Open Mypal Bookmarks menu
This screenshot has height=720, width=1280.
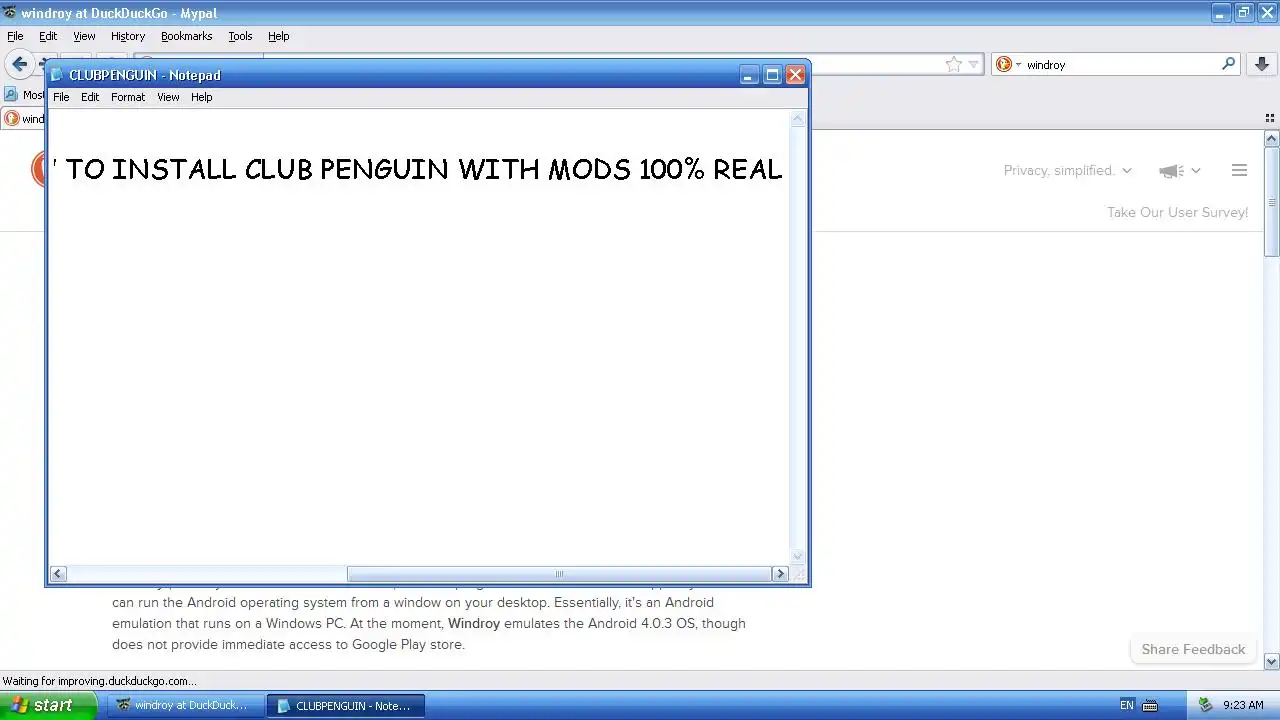pos(187,36)
